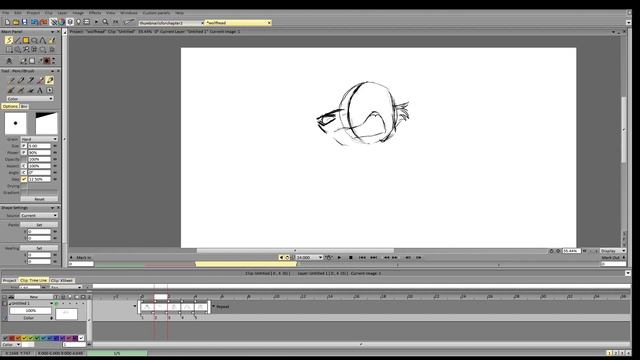The image size is (640, 360).
Task: Click the layer opacity 100% slider
Action: point(31,311)
